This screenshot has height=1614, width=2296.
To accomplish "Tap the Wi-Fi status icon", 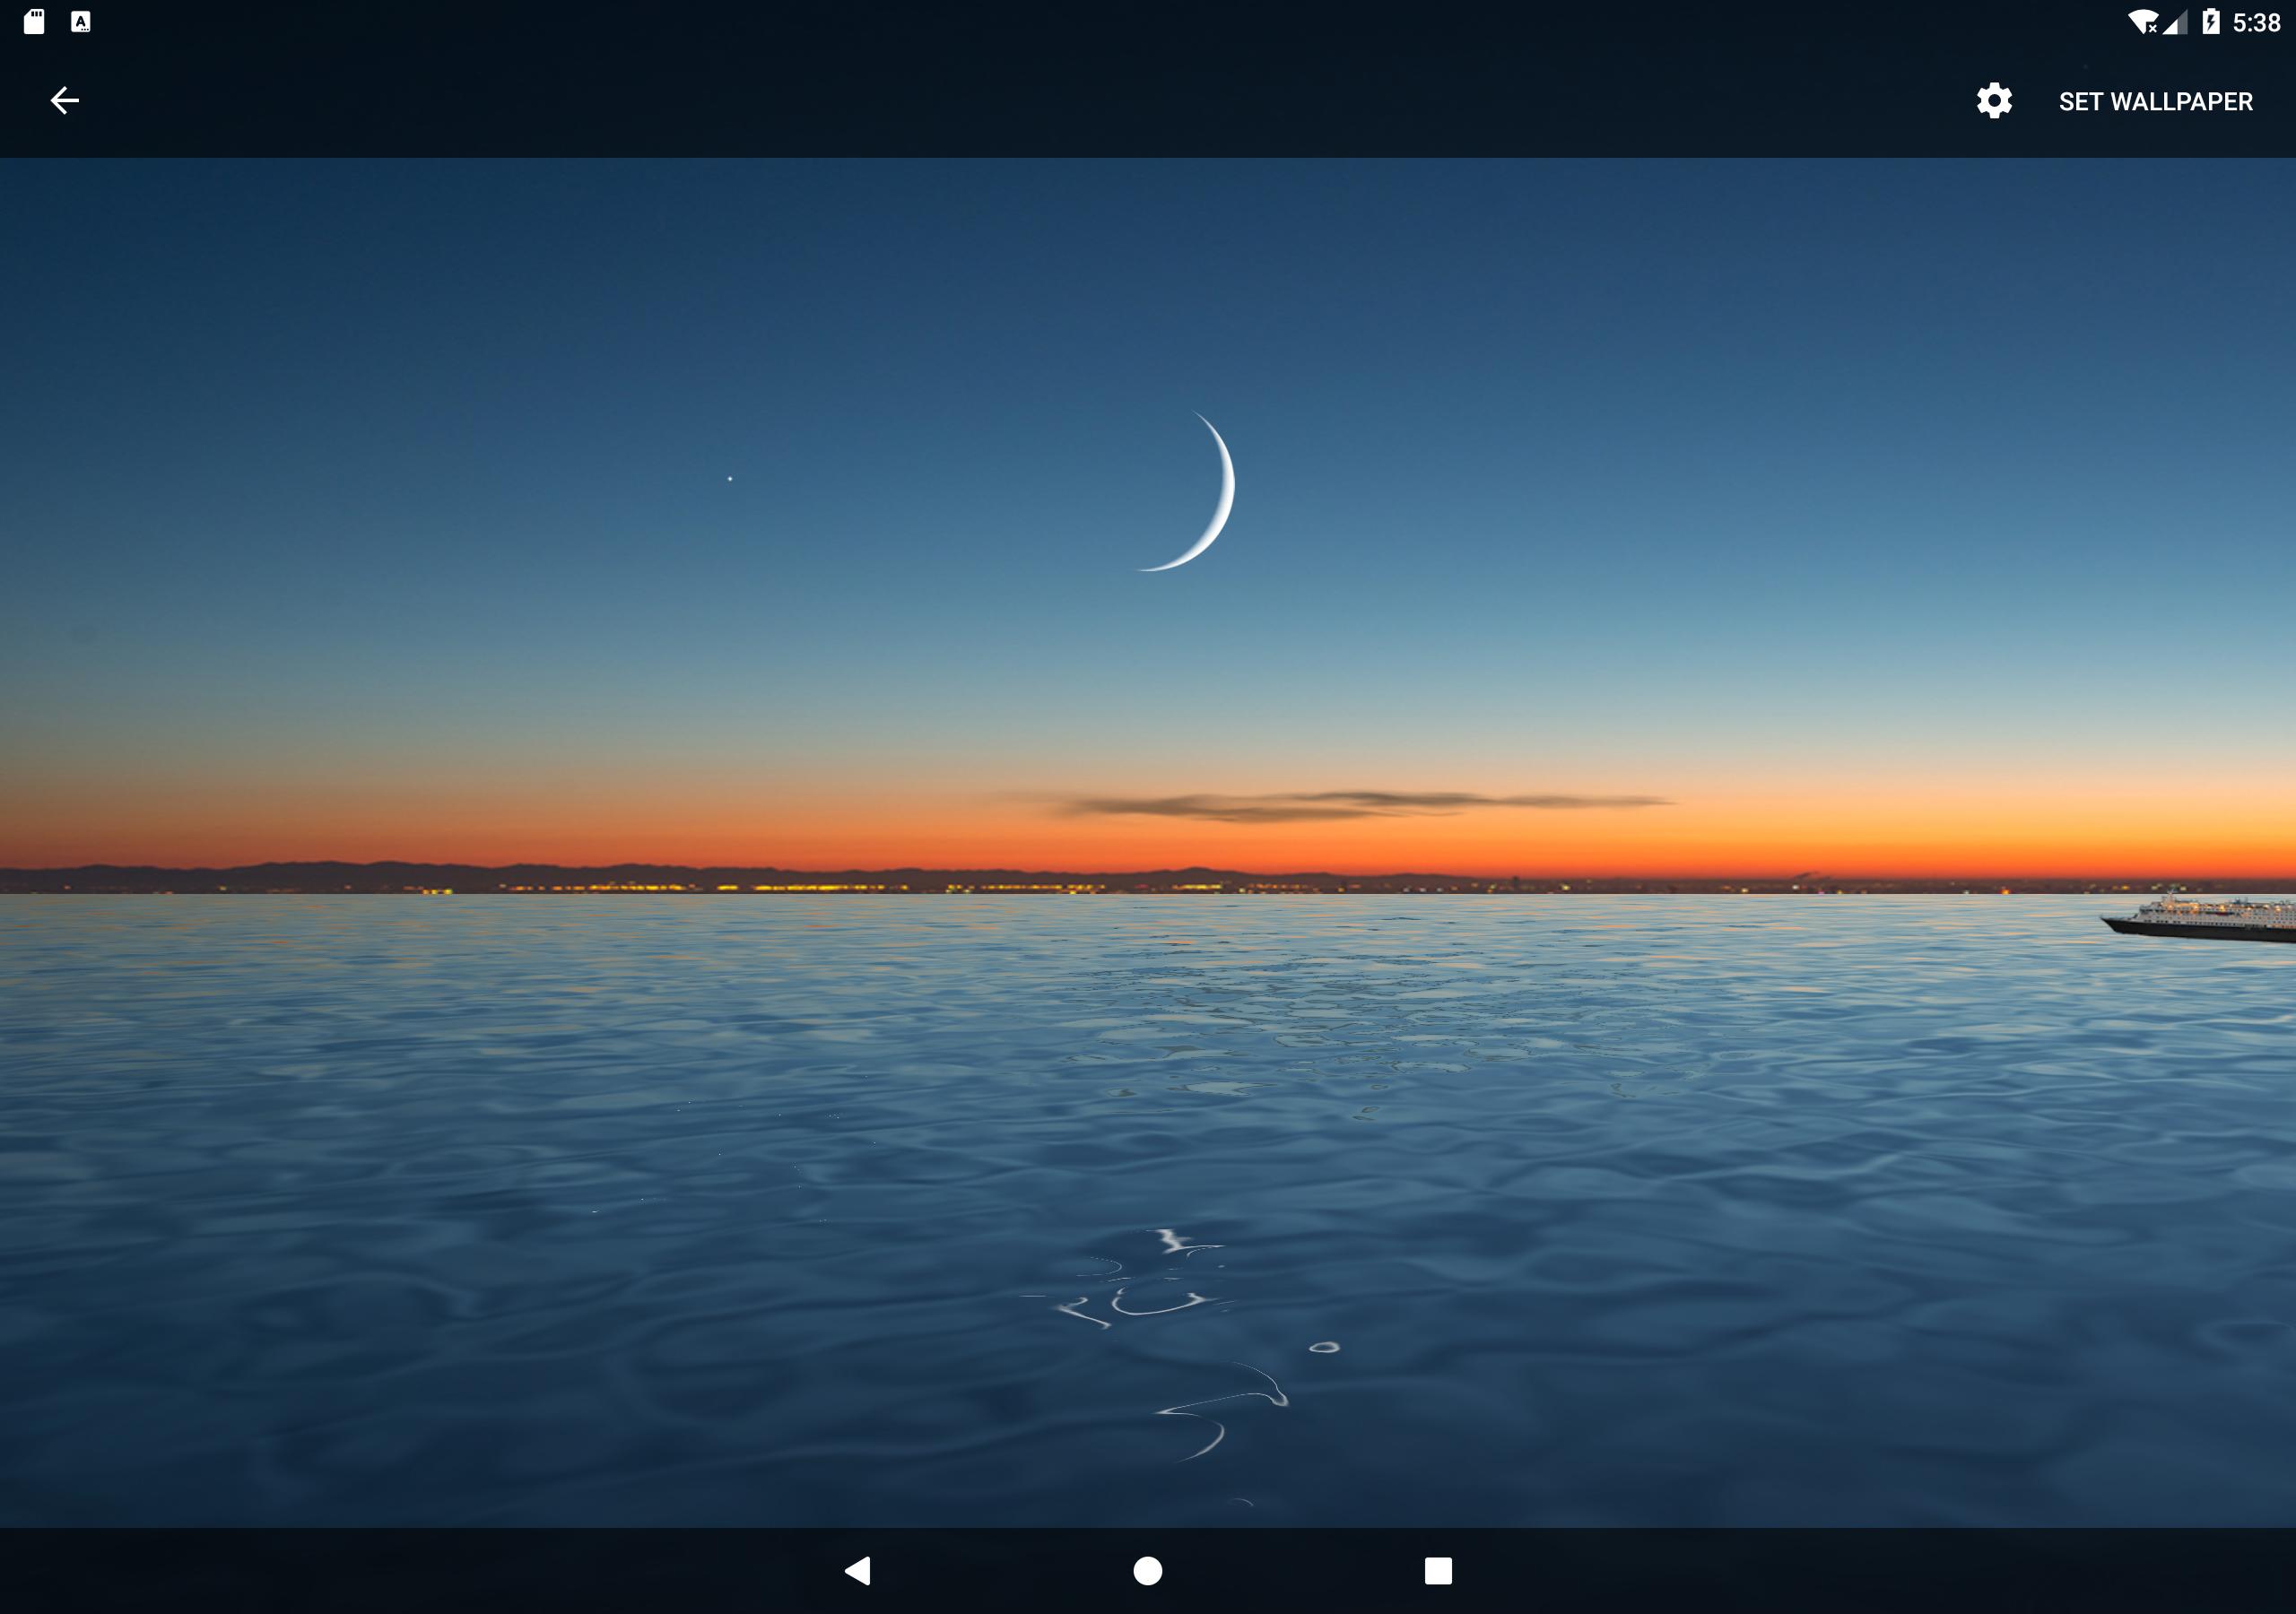I will 2143,22.
